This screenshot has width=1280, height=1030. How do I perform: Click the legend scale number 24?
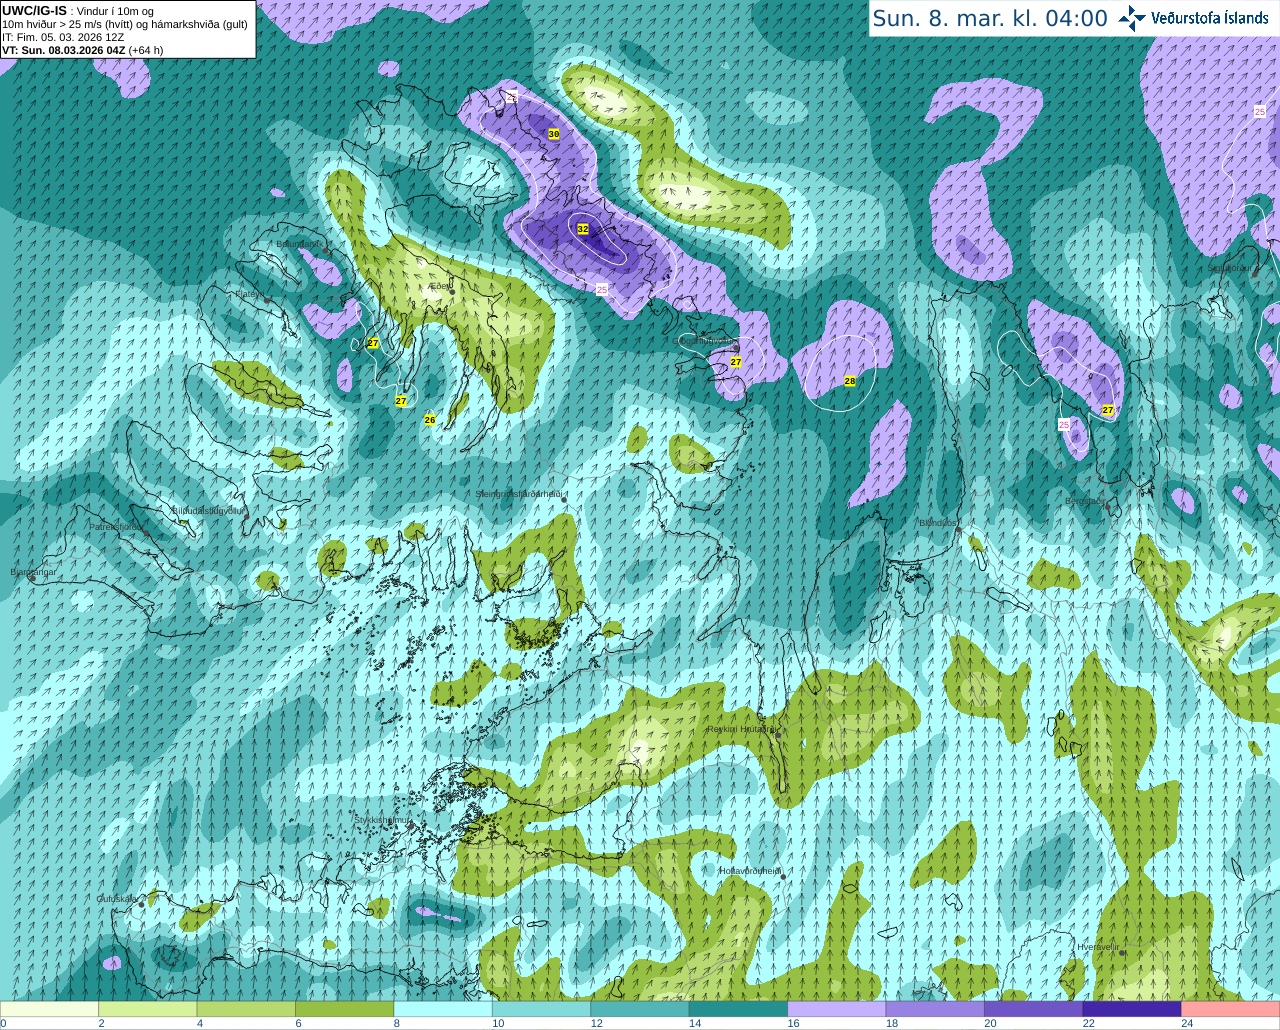click(1187, 1023)
